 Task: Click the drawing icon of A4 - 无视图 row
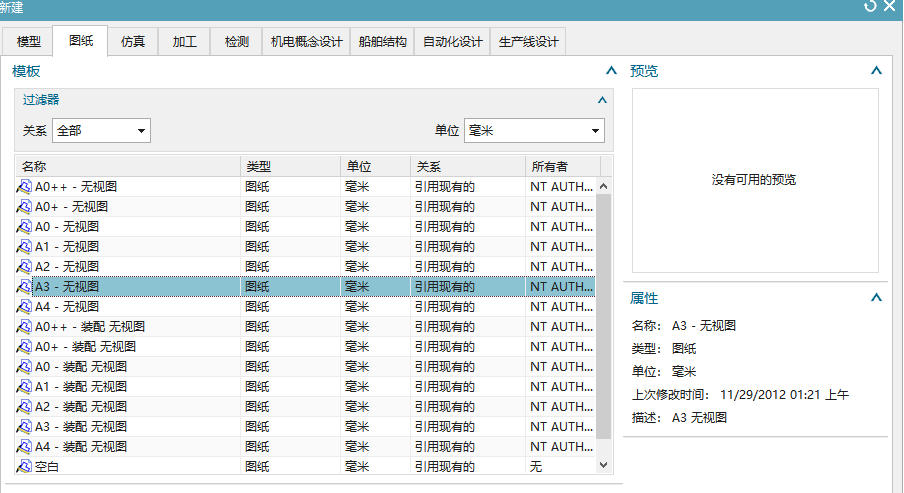24,307
